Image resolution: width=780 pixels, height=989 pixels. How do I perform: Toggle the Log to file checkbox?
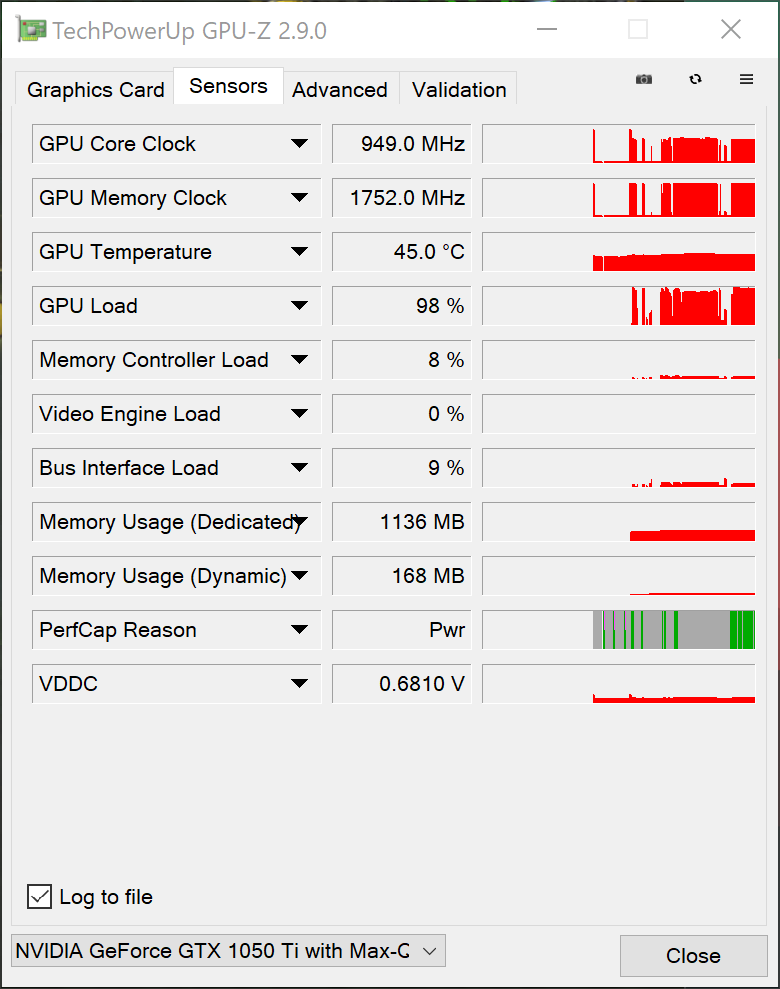pos(40,896)
